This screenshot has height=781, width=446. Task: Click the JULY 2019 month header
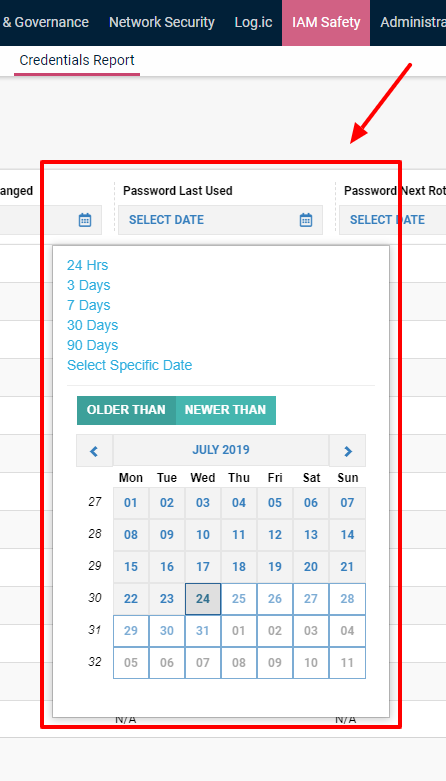point(221,450)
